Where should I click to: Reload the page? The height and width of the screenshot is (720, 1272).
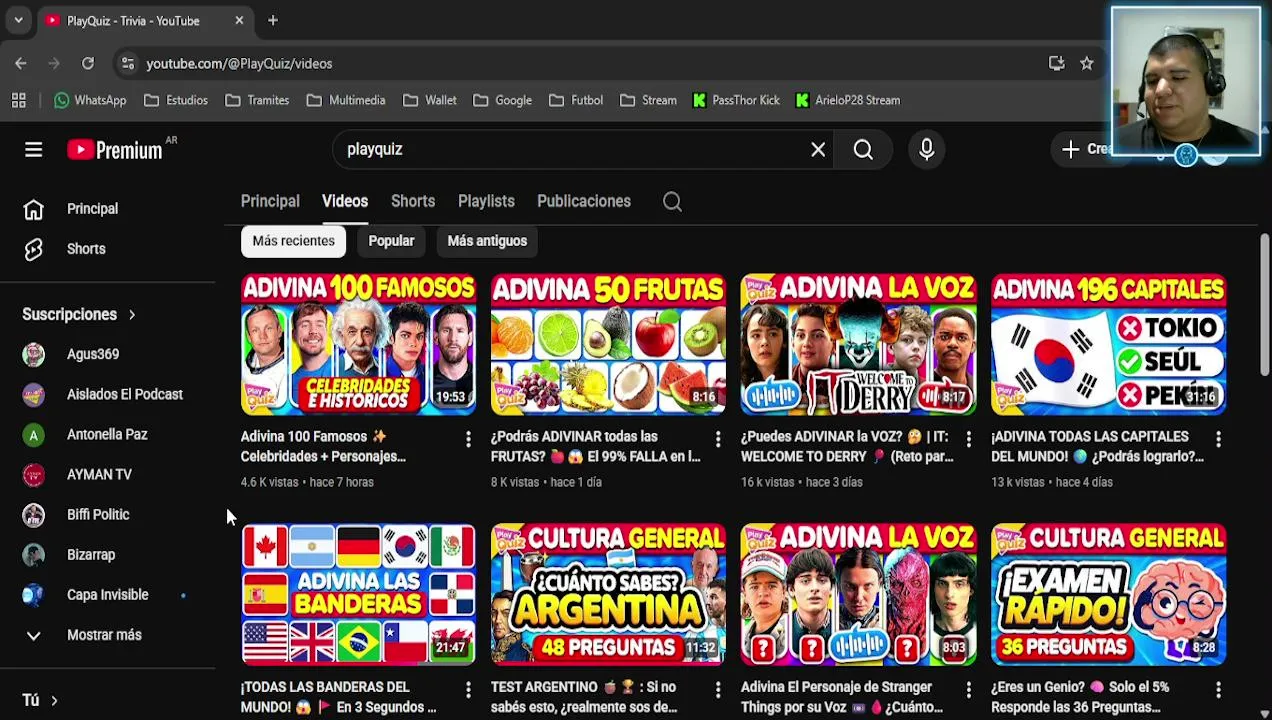click(88, 63)
